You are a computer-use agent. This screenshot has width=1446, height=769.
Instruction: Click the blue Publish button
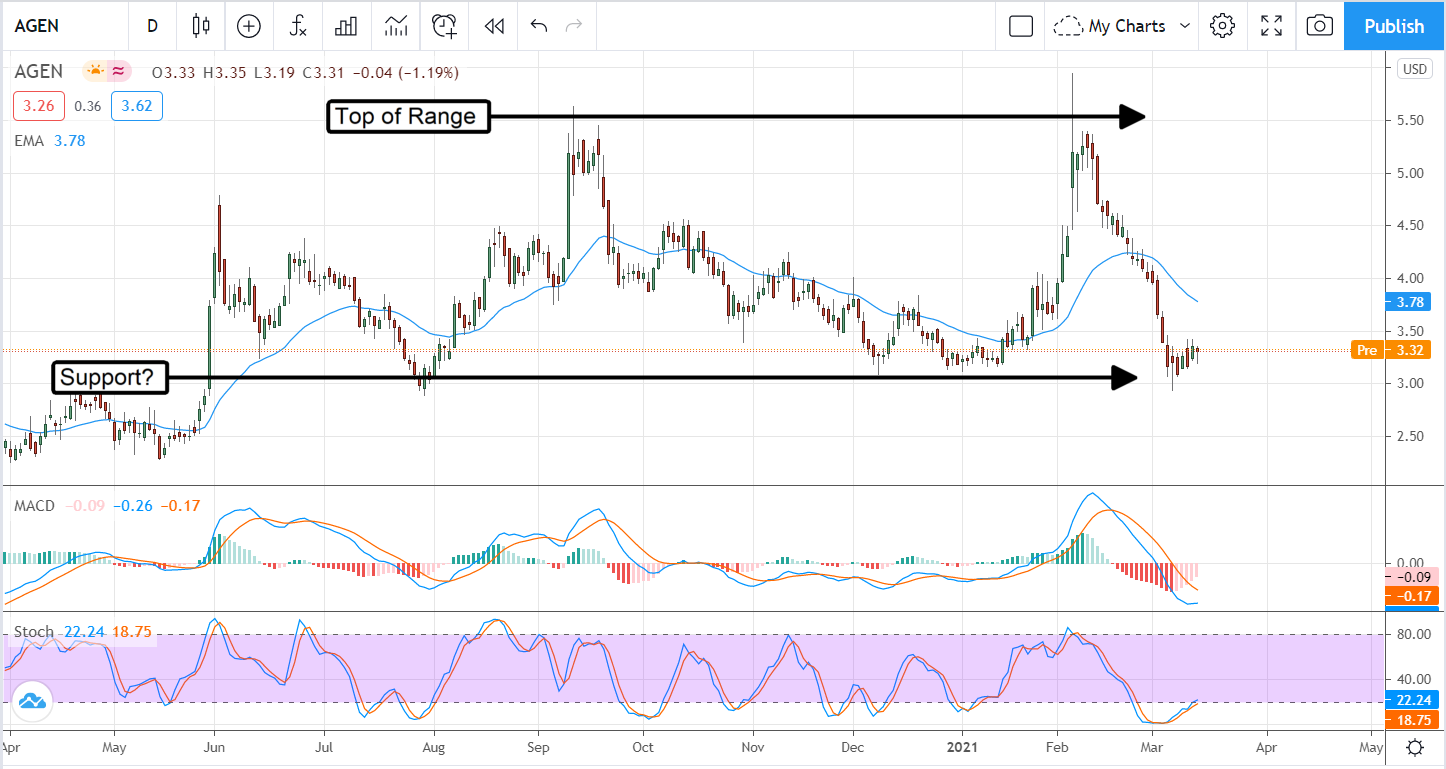pyautogui.click(x=1394, y=26)
